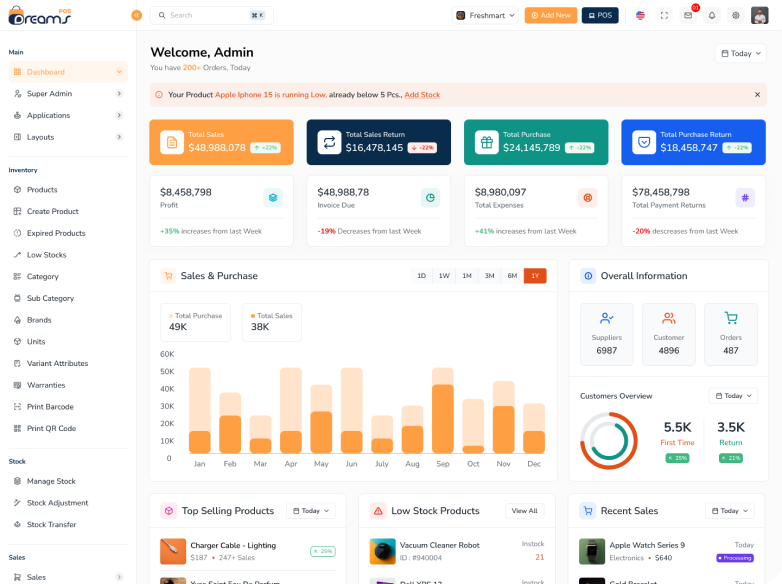Image resolution: width=782 pixels, height=584 pixels.
Task: Expand the Sales submenu arrow
Action: pyautogui.click(x=119, y=577)
